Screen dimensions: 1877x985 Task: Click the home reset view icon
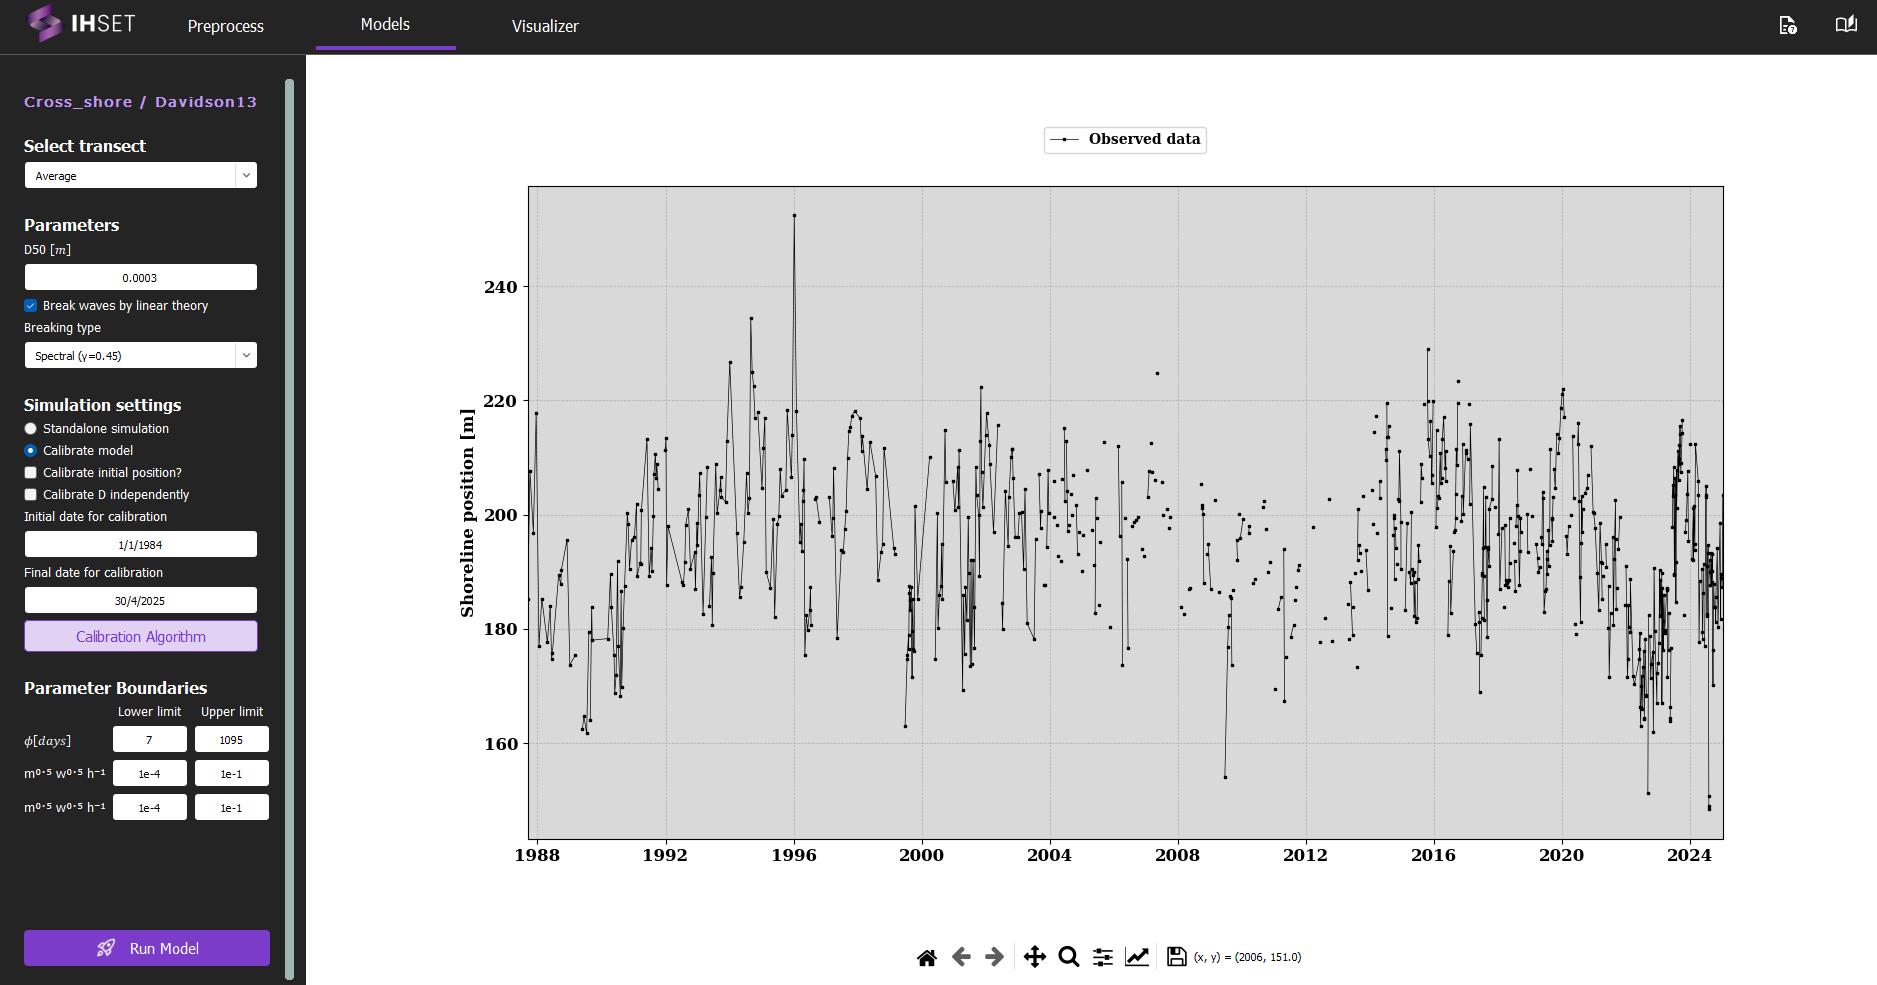pyautogui.click(x=927, y=956)
